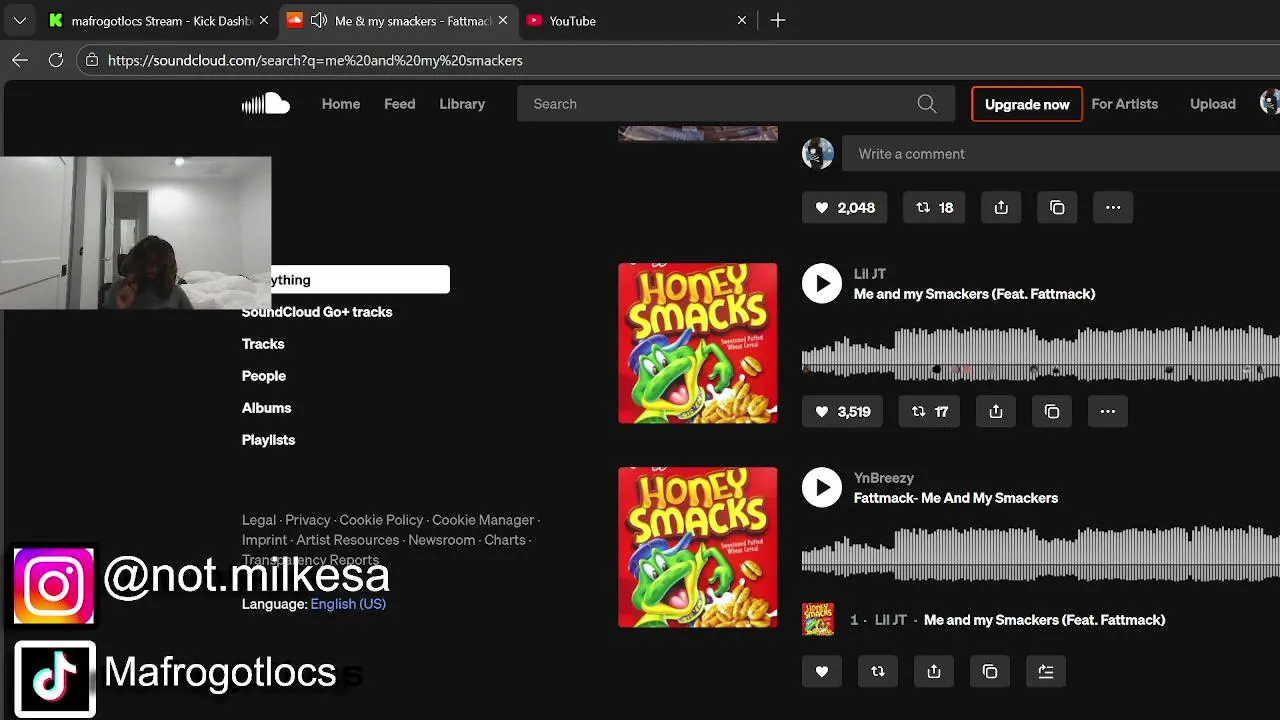This screenshot has width=1280, height=720.
Task: Open the YnBreezy user link
Action: [884, 478]
